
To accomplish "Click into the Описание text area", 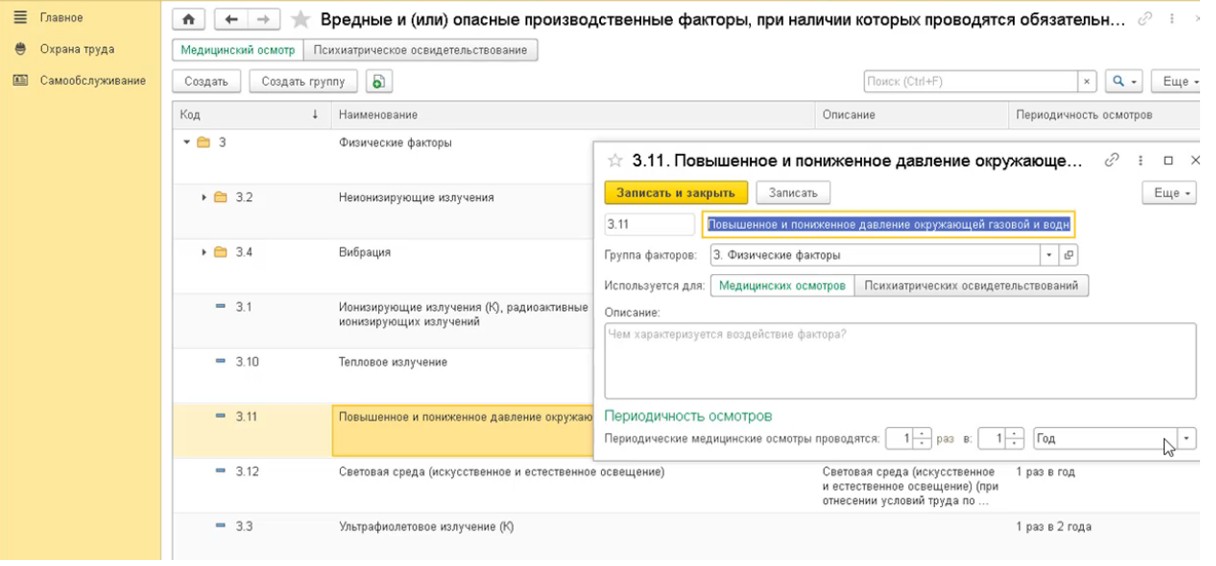I will click(x=900, y=360).
